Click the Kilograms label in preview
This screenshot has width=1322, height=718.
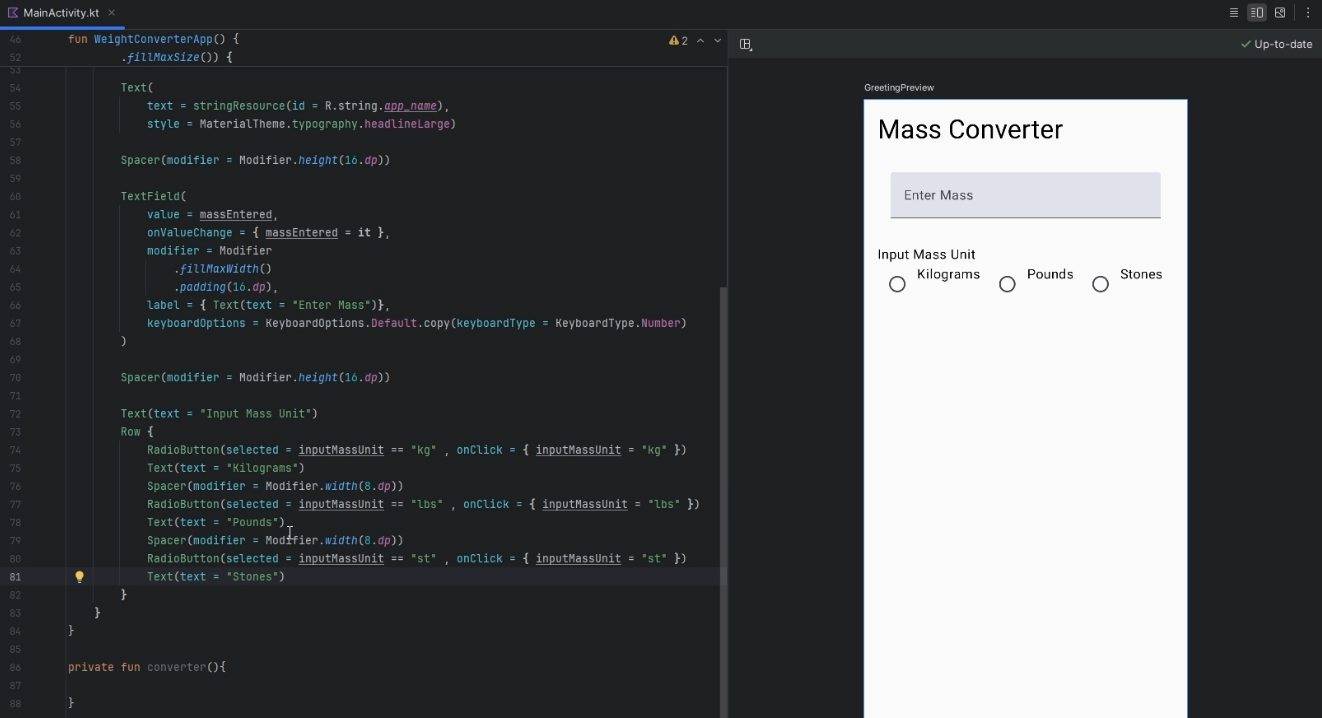[x=948, y=274]
